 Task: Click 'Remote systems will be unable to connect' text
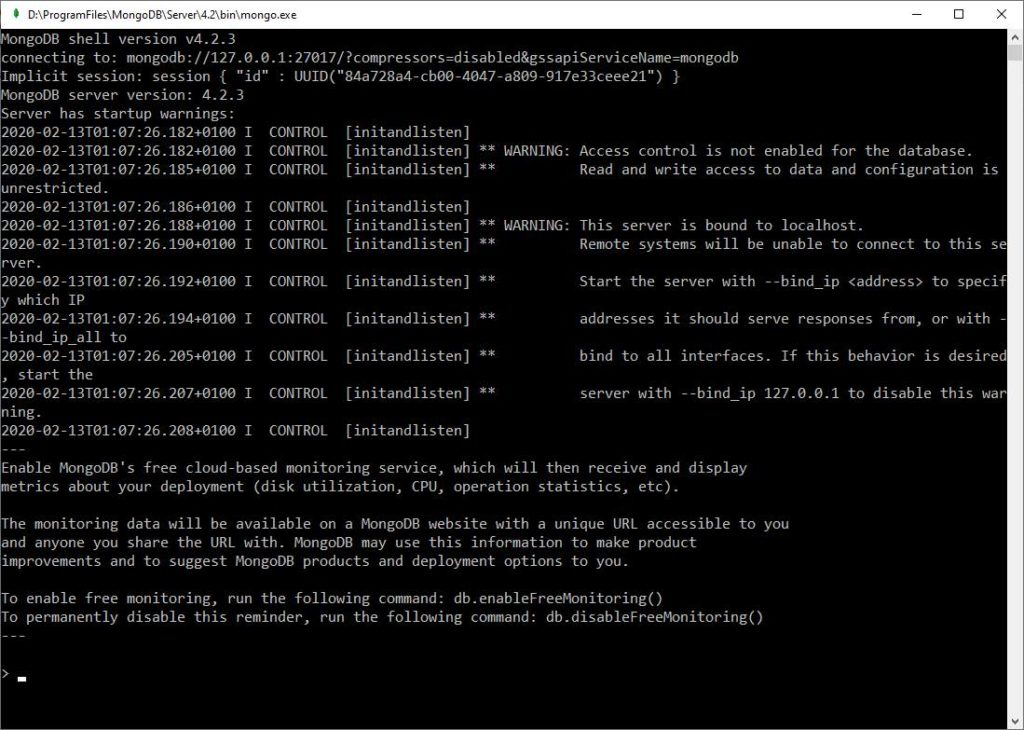pos(793,244)
